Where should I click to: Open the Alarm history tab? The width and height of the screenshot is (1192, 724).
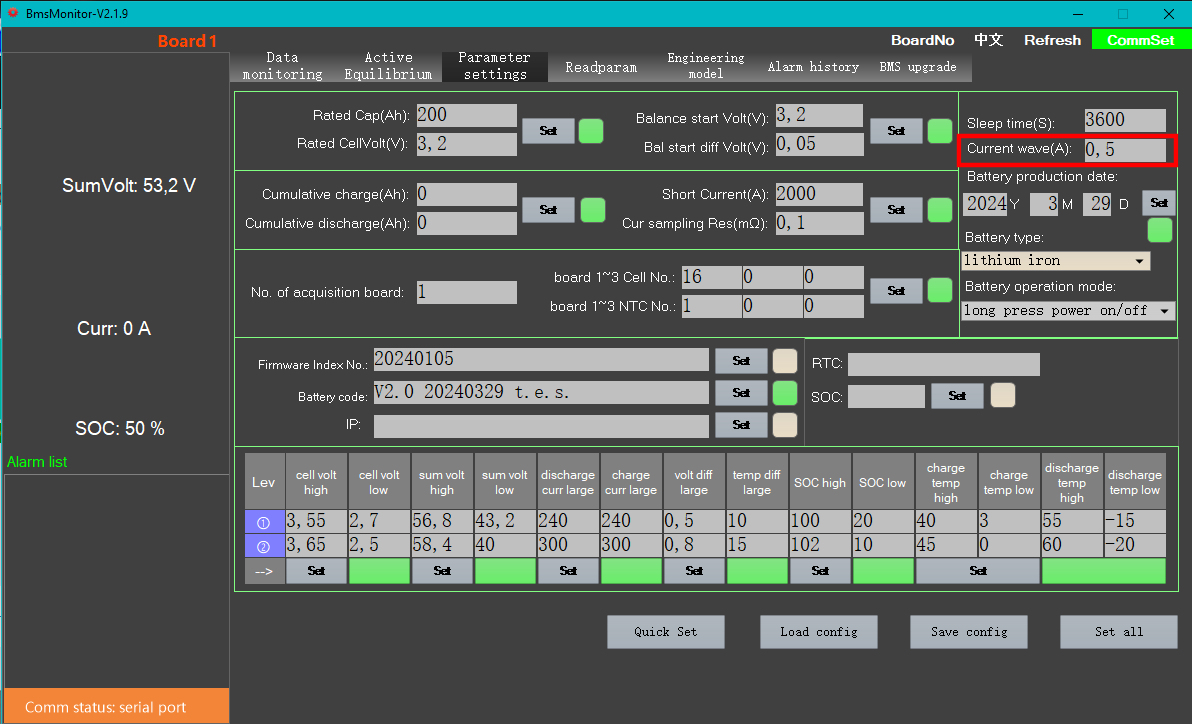(x=813, y=67)
